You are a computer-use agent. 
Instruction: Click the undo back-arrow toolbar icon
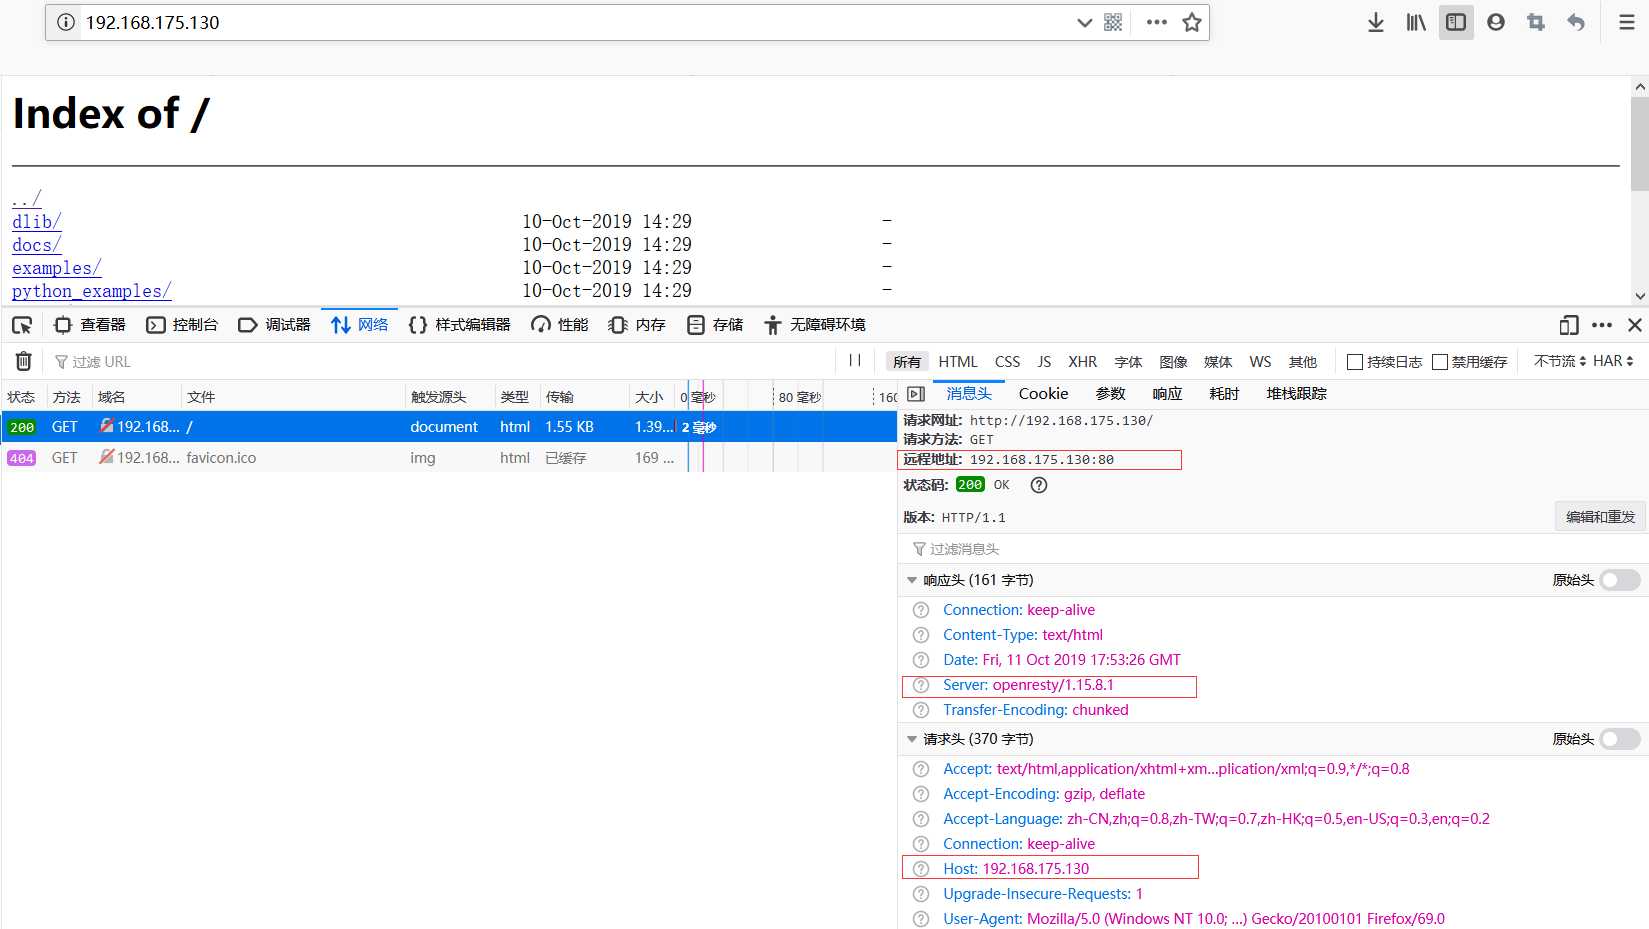[x=1576, y=22]
